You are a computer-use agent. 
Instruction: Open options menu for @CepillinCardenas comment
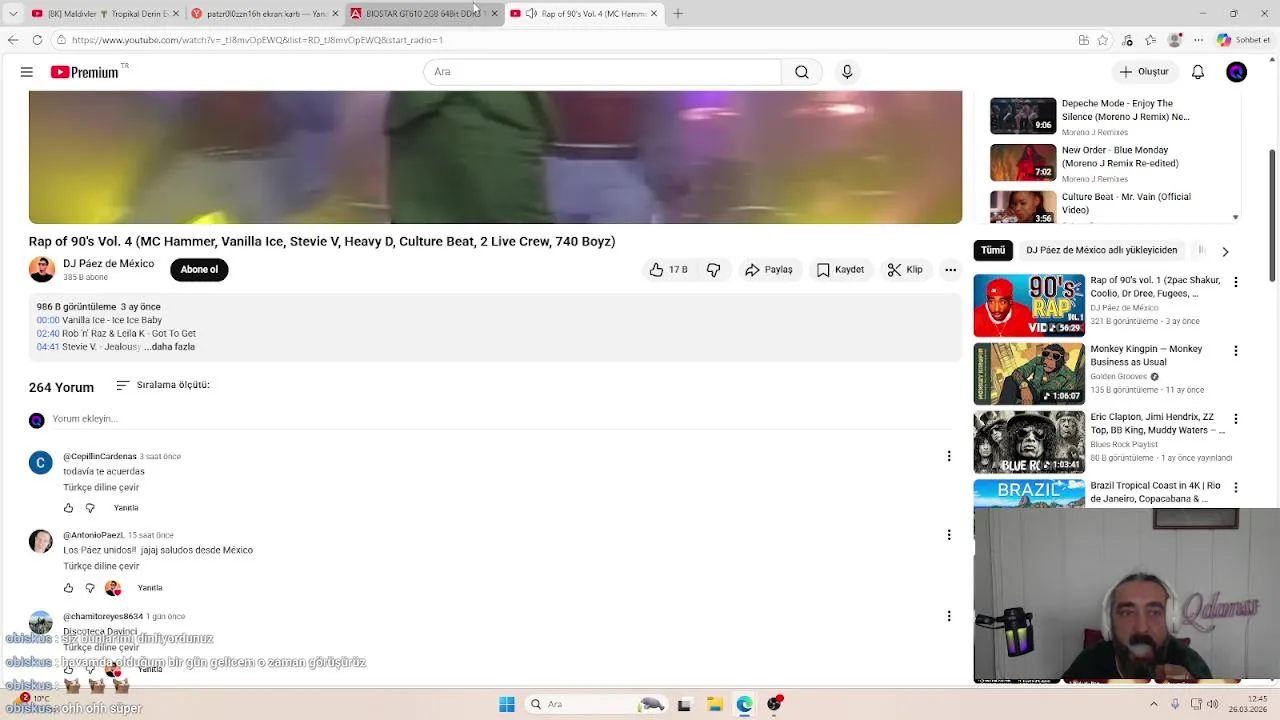[x=949, y=456]
